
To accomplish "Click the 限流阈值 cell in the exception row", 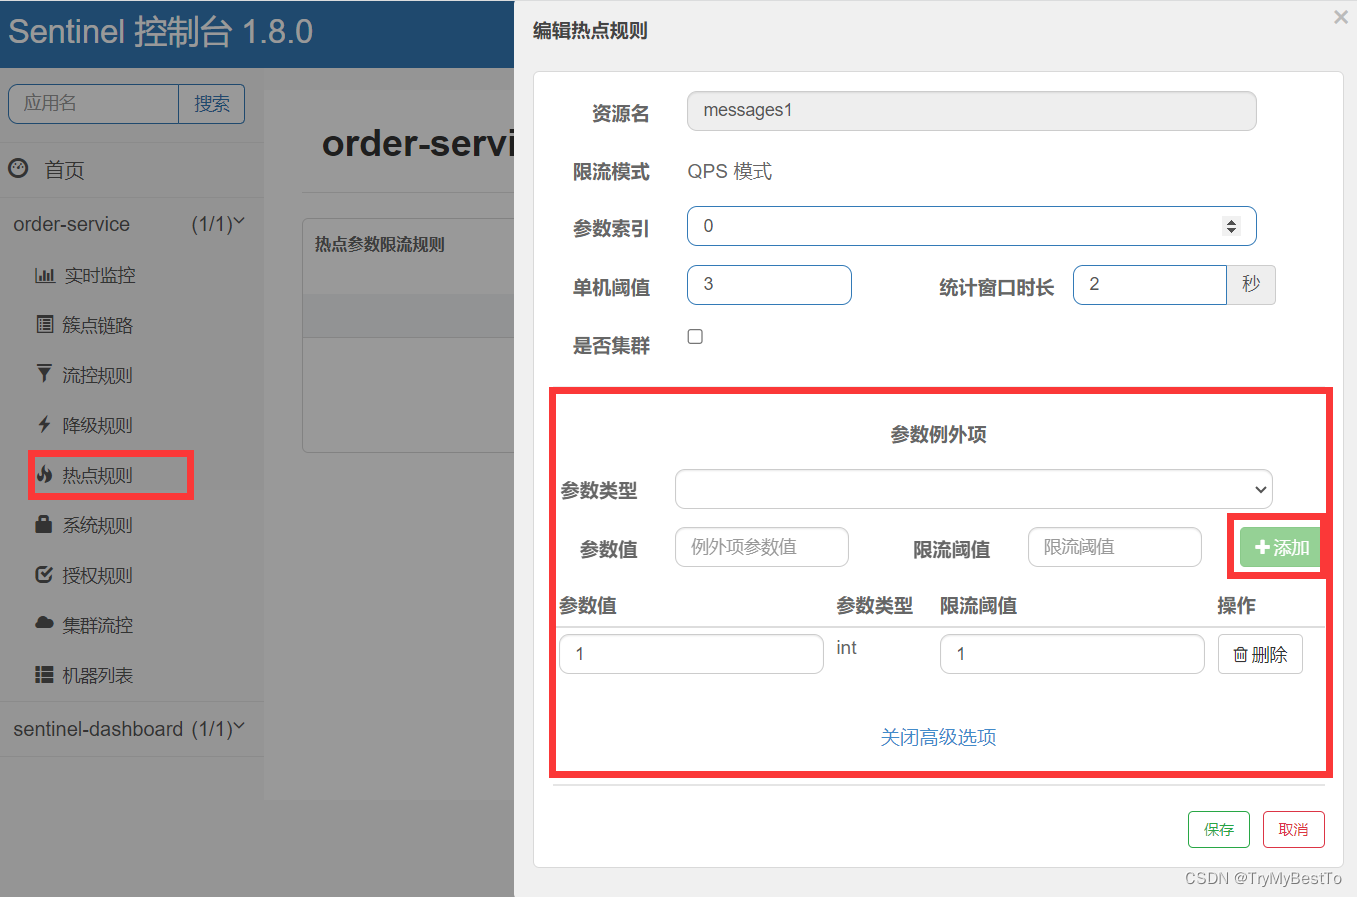I will (1072, 654).
